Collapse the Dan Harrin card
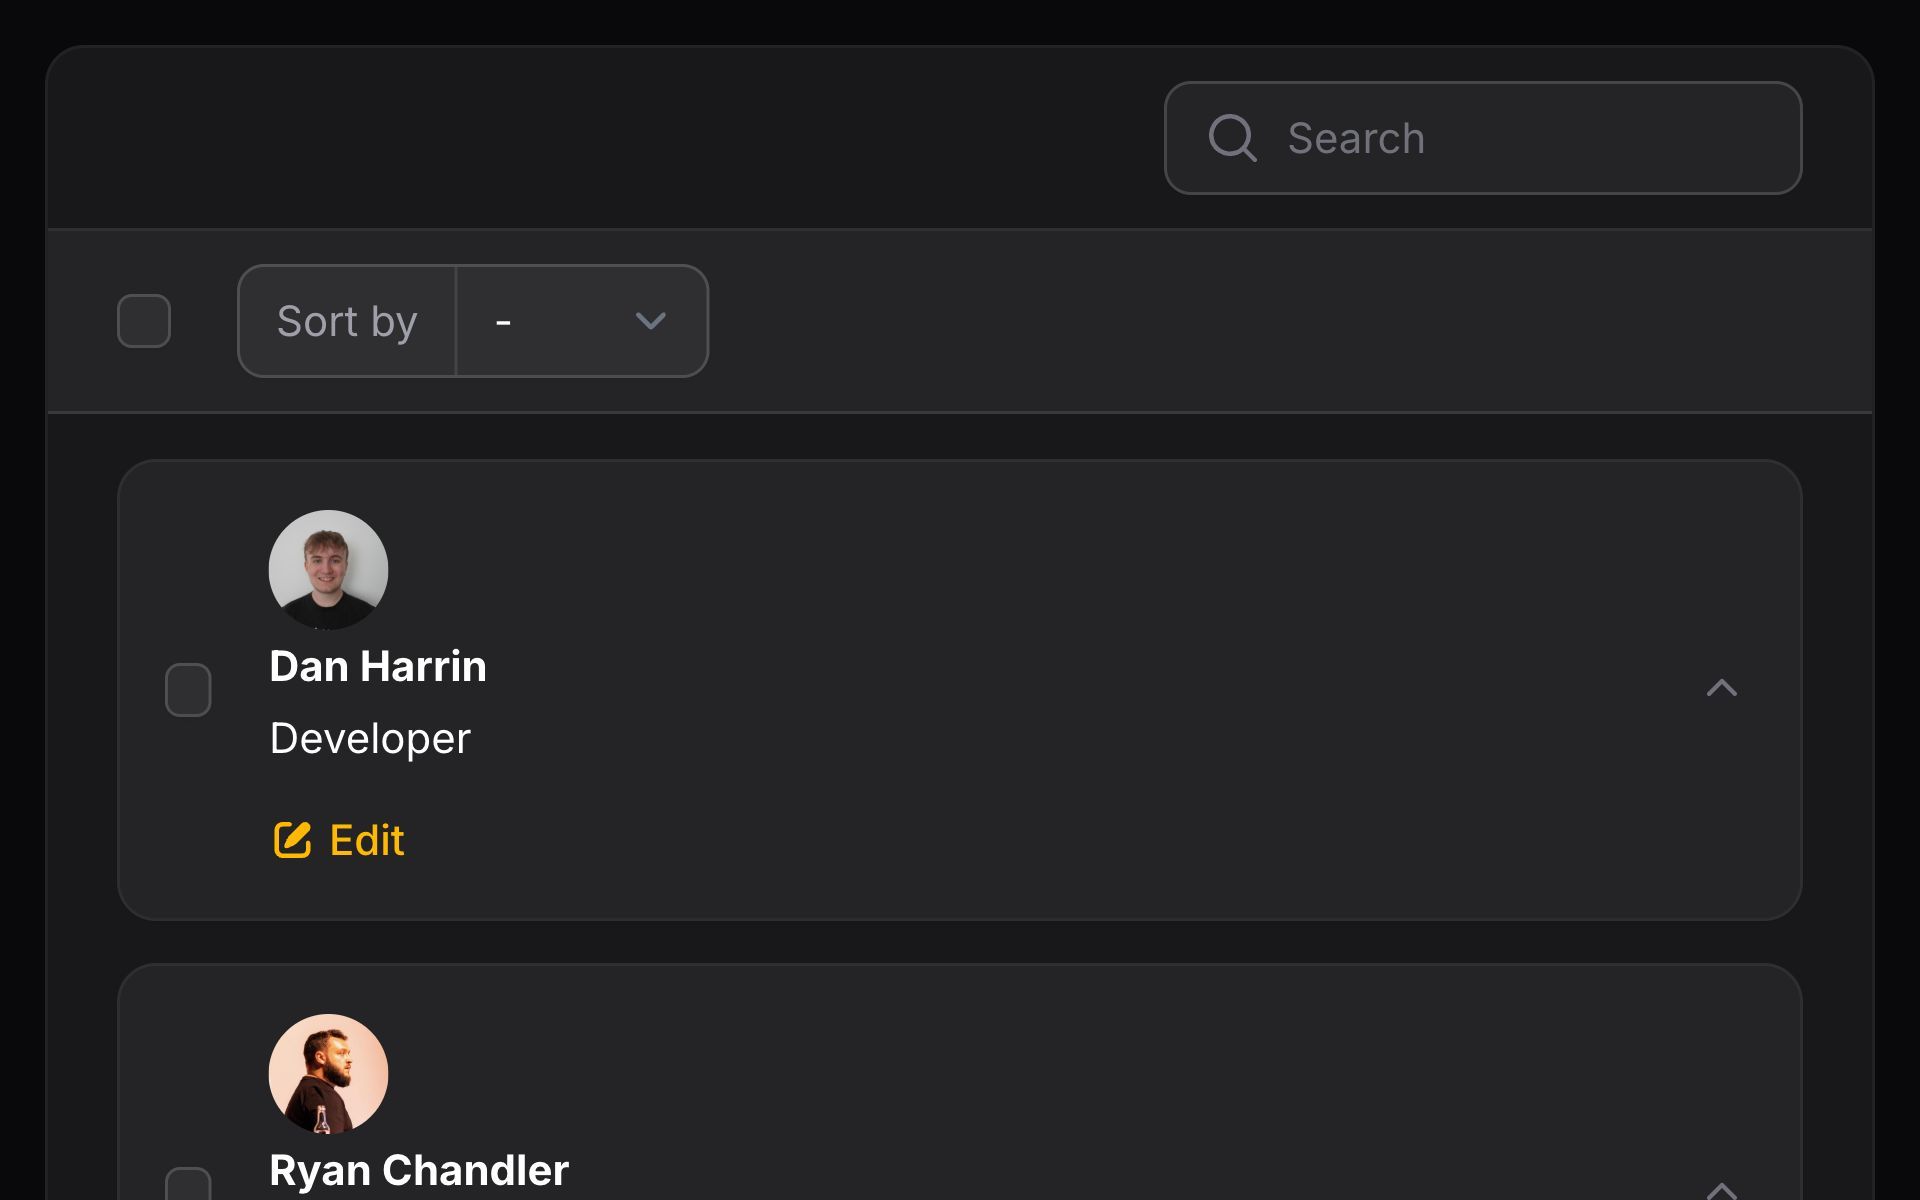 pos(1721,688)
